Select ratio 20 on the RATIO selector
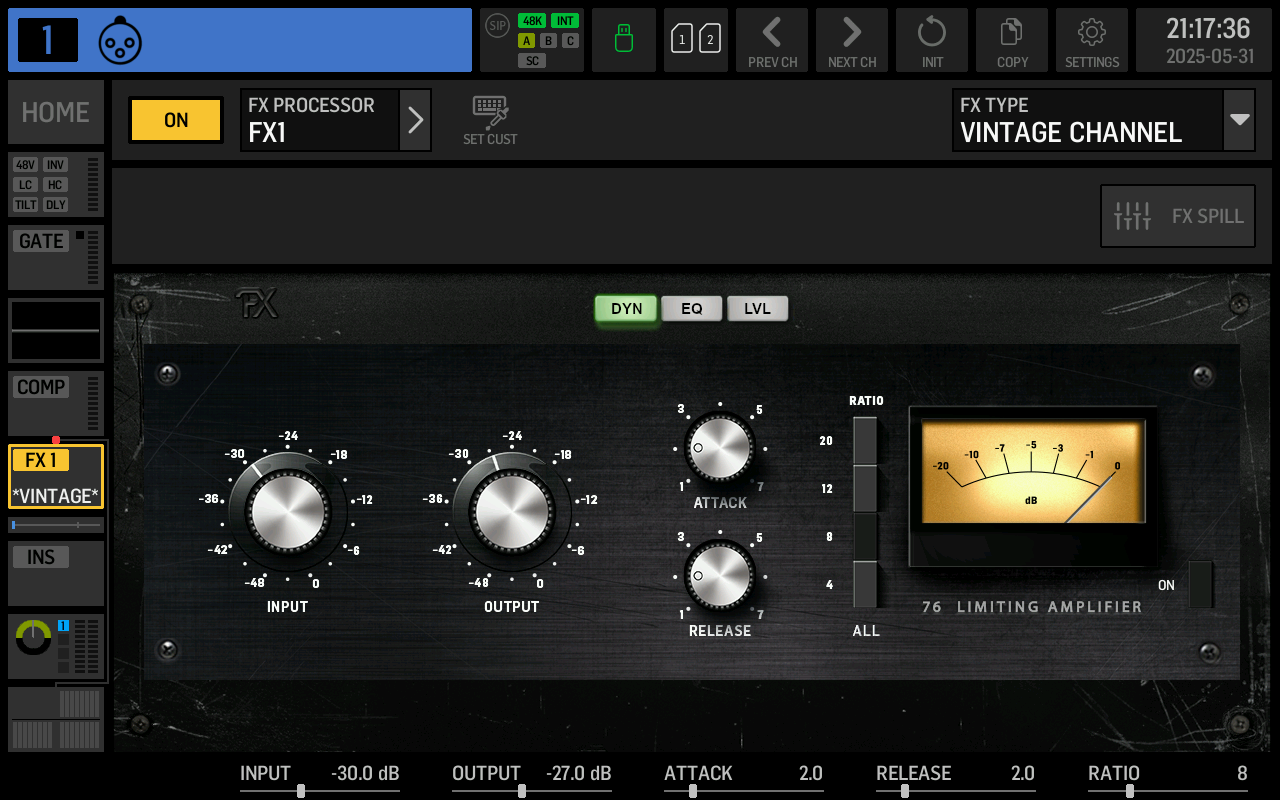This screenshot has height=800, width=1280. tap(864, 440)
